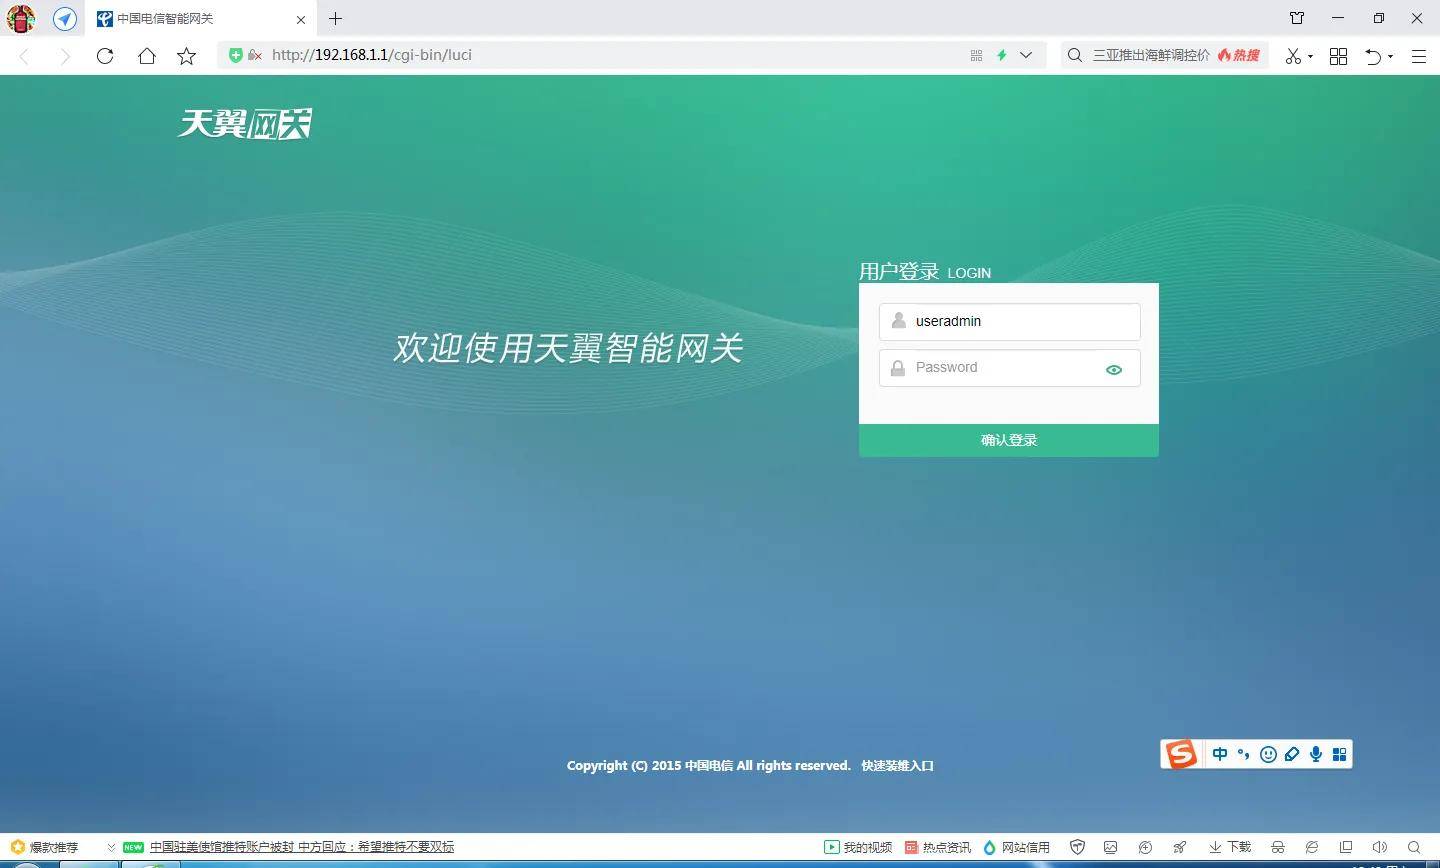
Task: Click the scissors screenshot tool icon
Action: [x=1293, y=56]
